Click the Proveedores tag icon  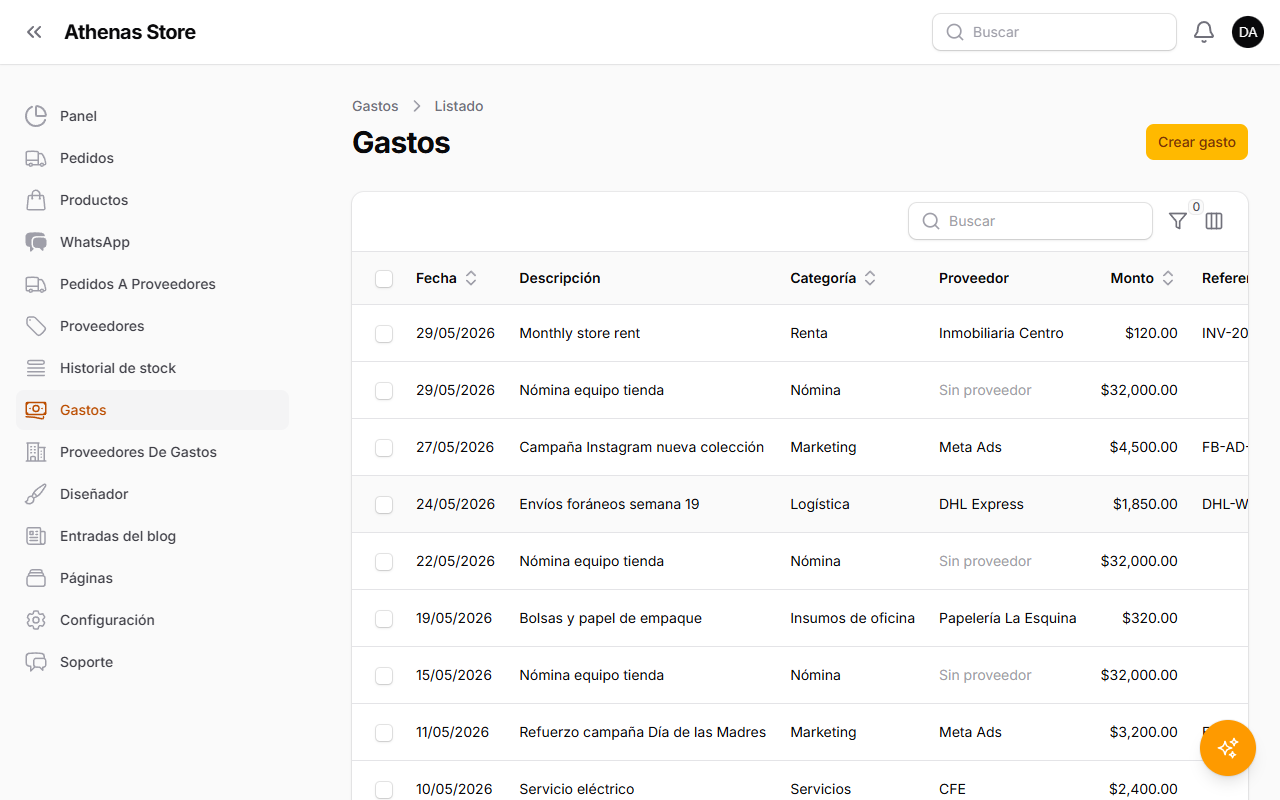point(36,326)
